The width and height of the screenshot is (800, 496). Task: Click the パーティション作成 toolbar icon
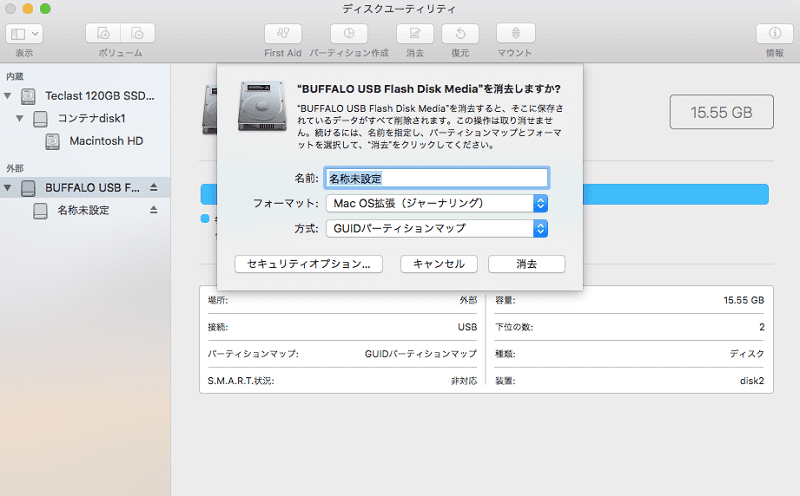click(x=349, y=34)
